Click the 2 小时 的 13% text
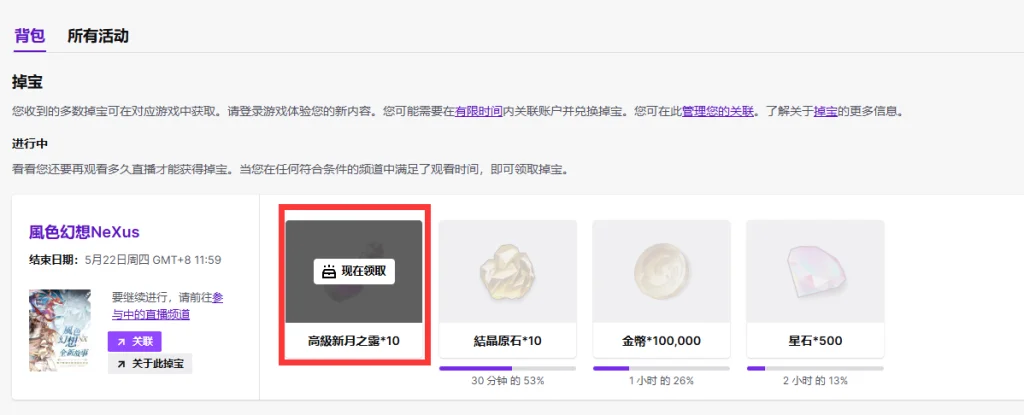The width and height of the screenshot is (1024, 415). [x=815, y=381]
